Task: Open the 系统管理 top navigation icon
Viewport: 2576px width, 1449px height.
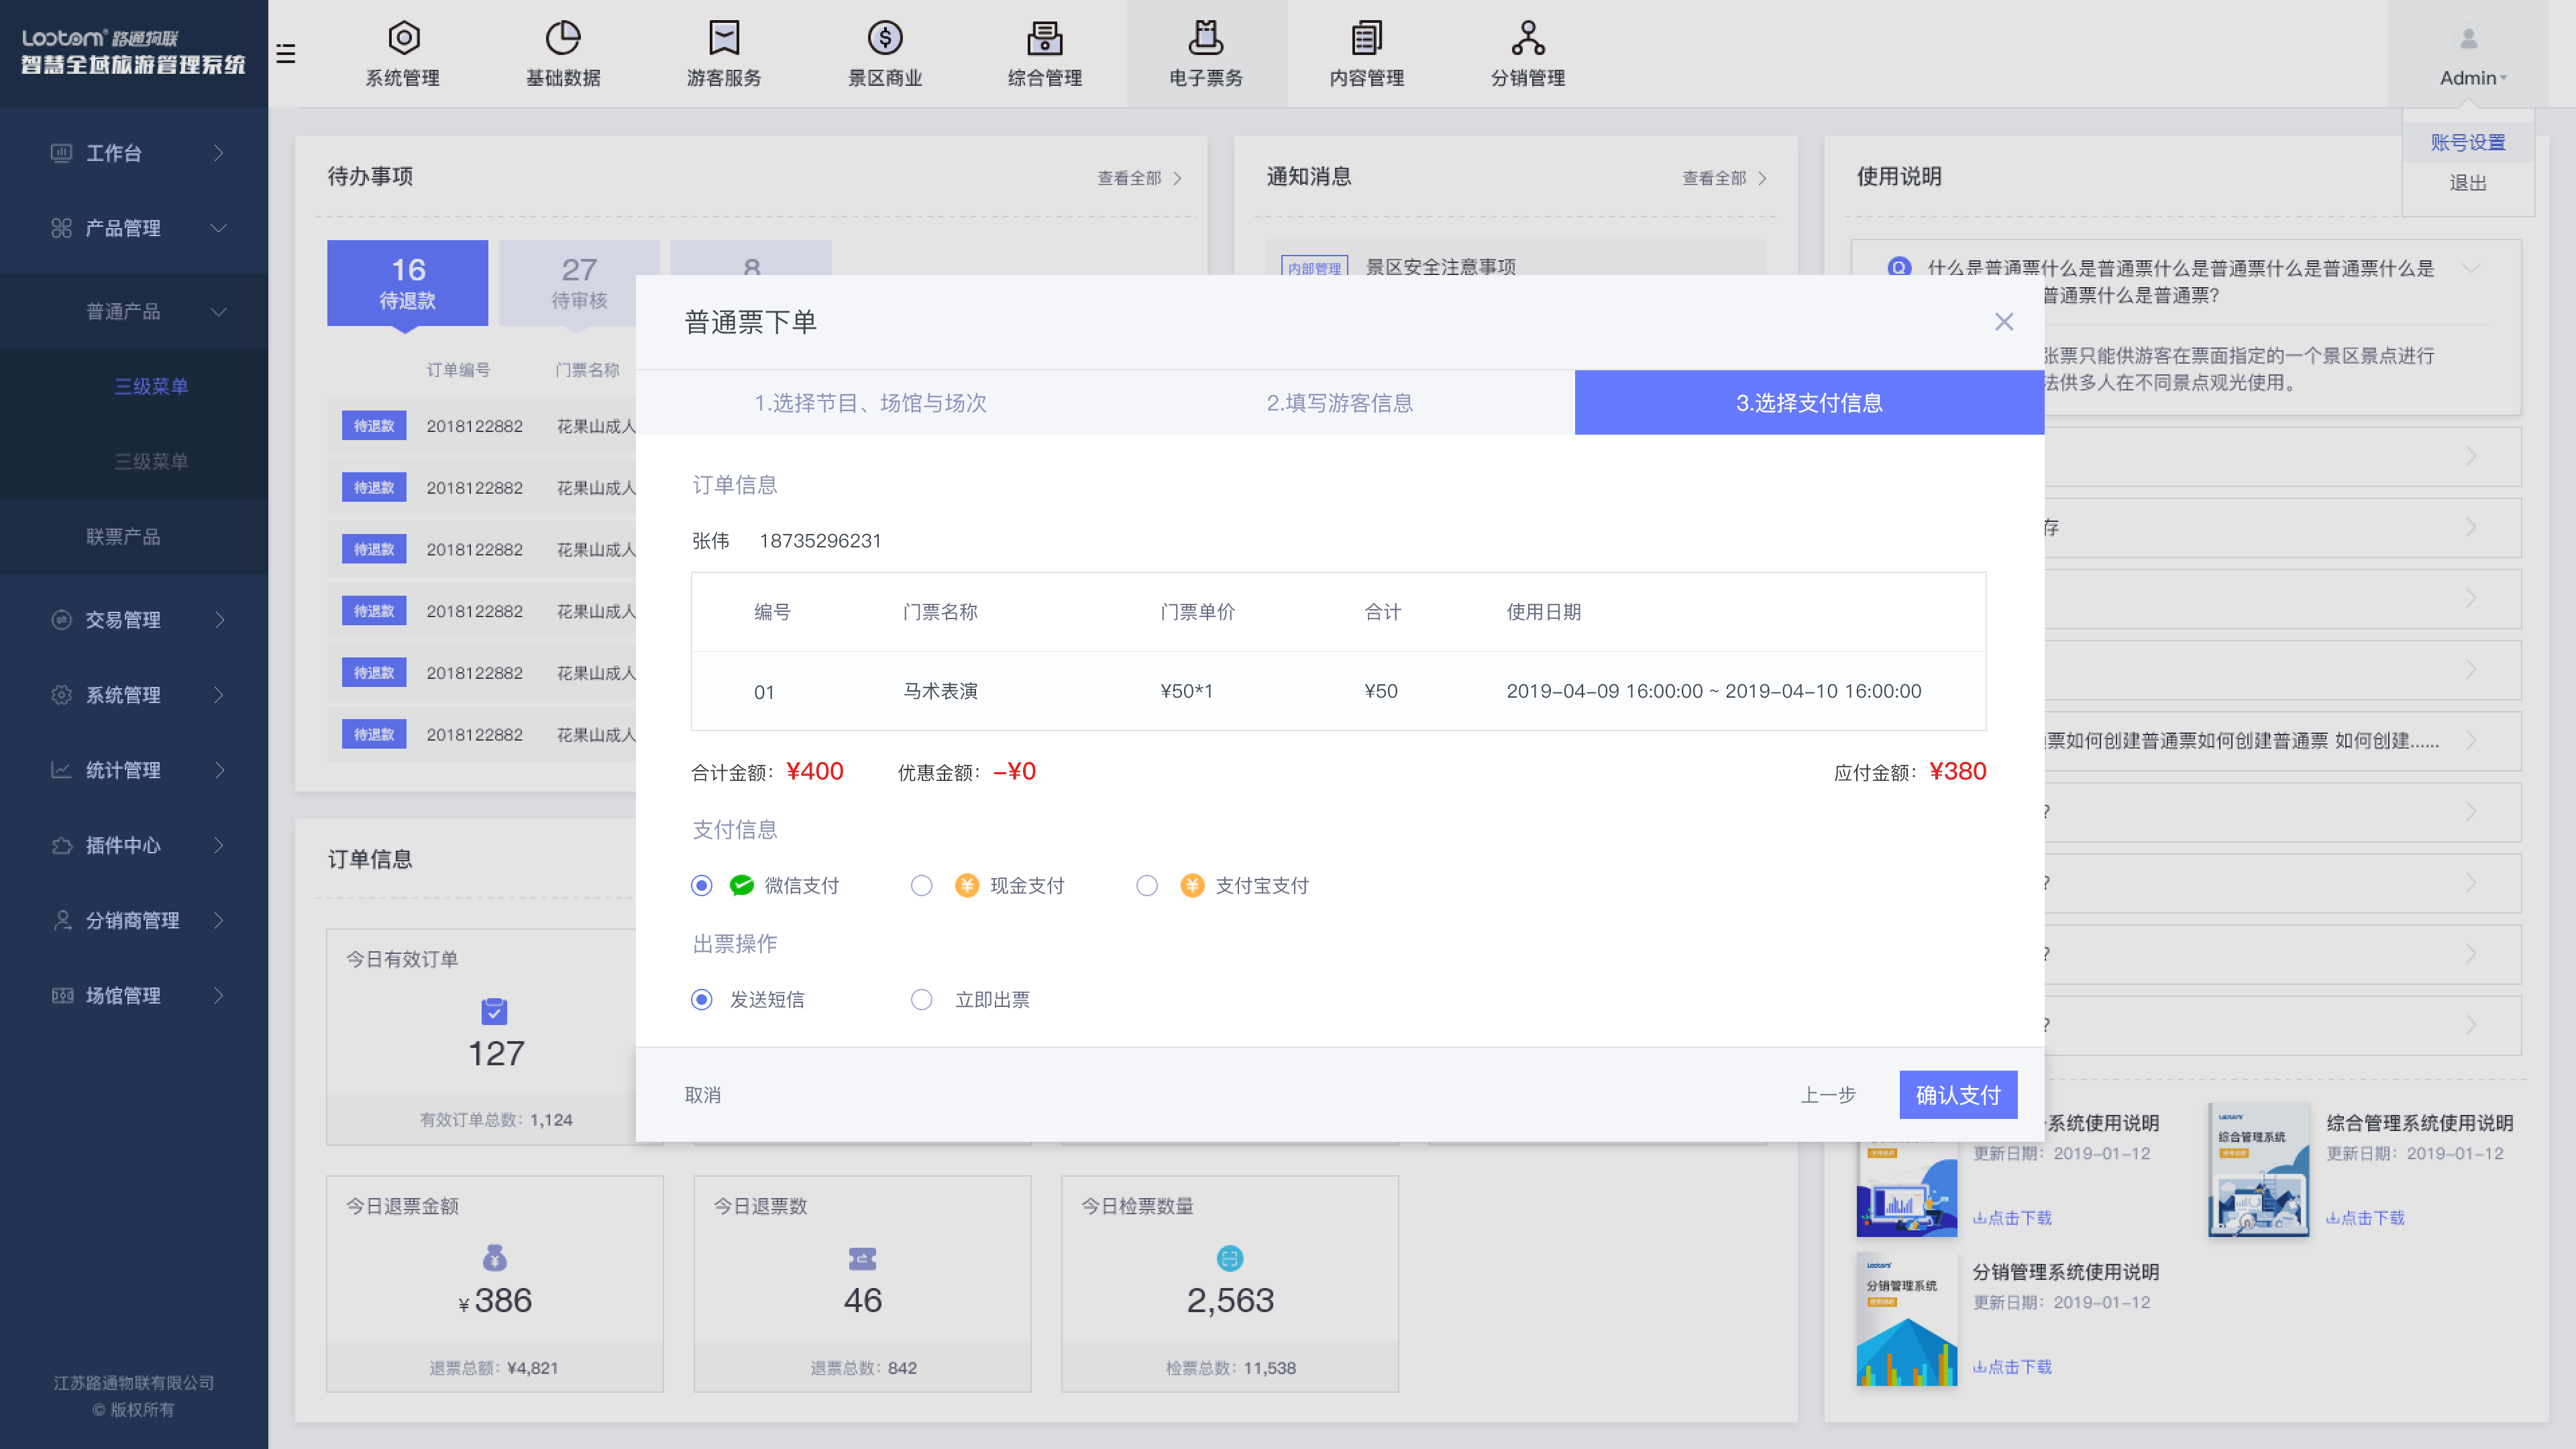Action: coord(403,39)
